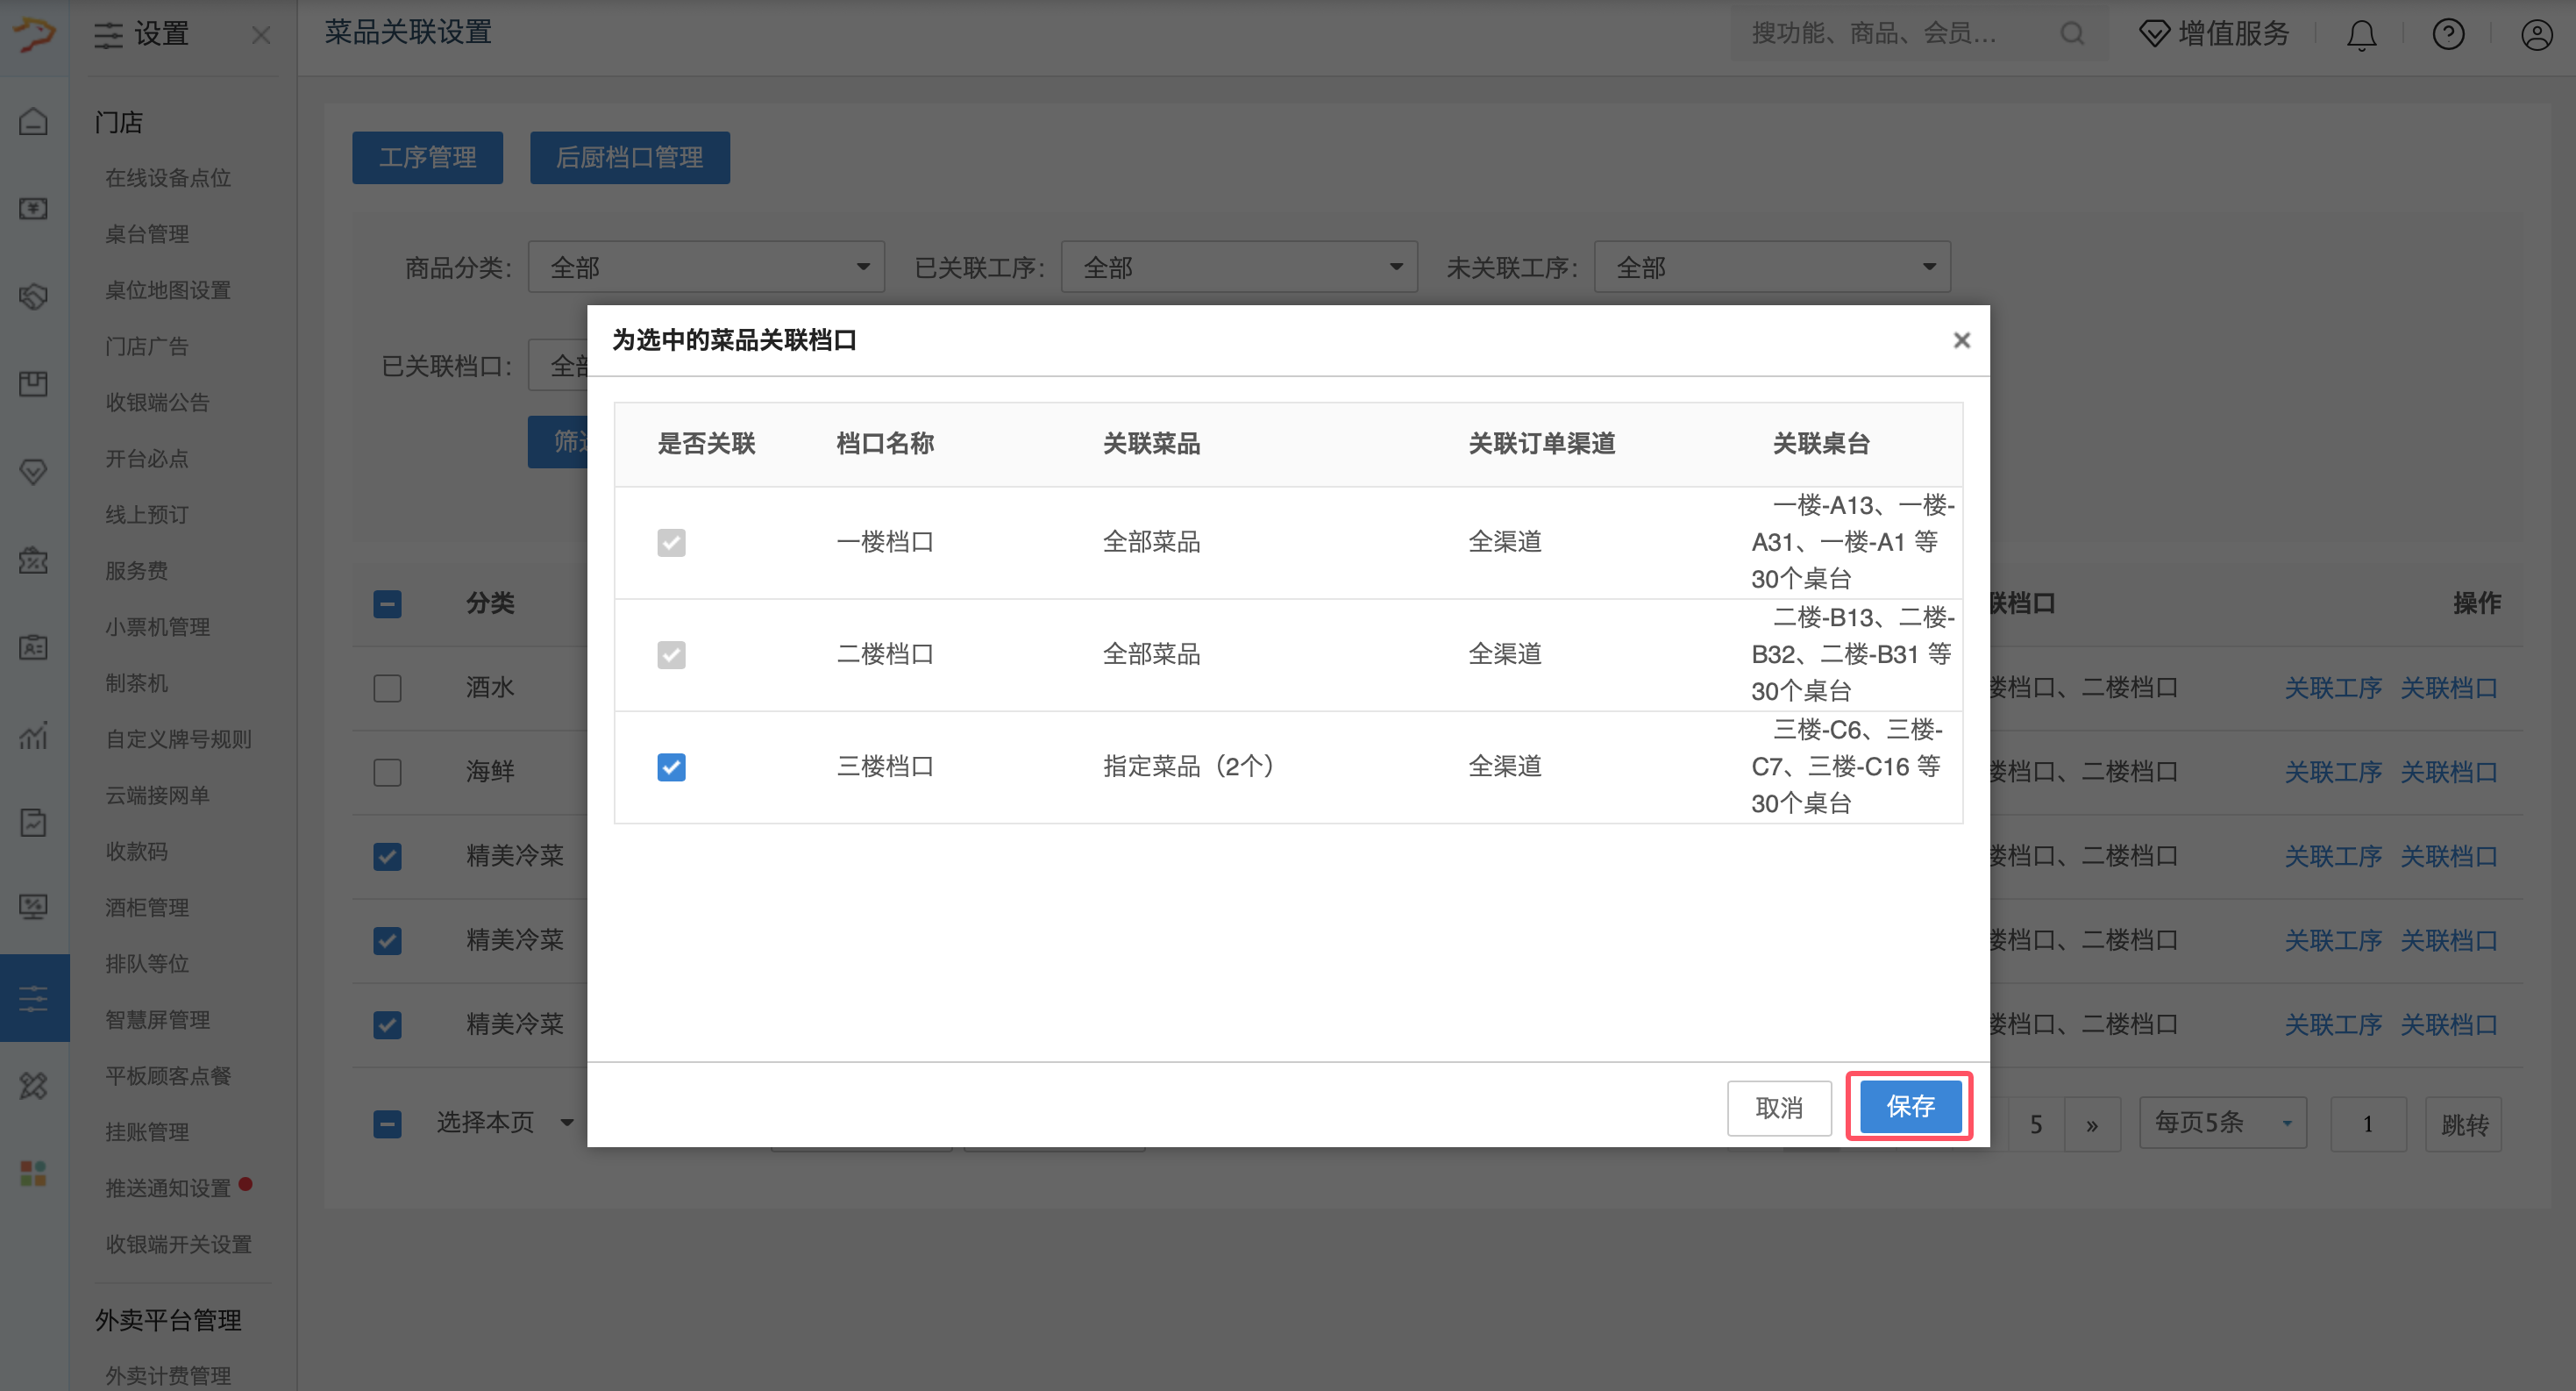
Task: Click 关联档口 link in 海鲜 row
Action: 2449,772
